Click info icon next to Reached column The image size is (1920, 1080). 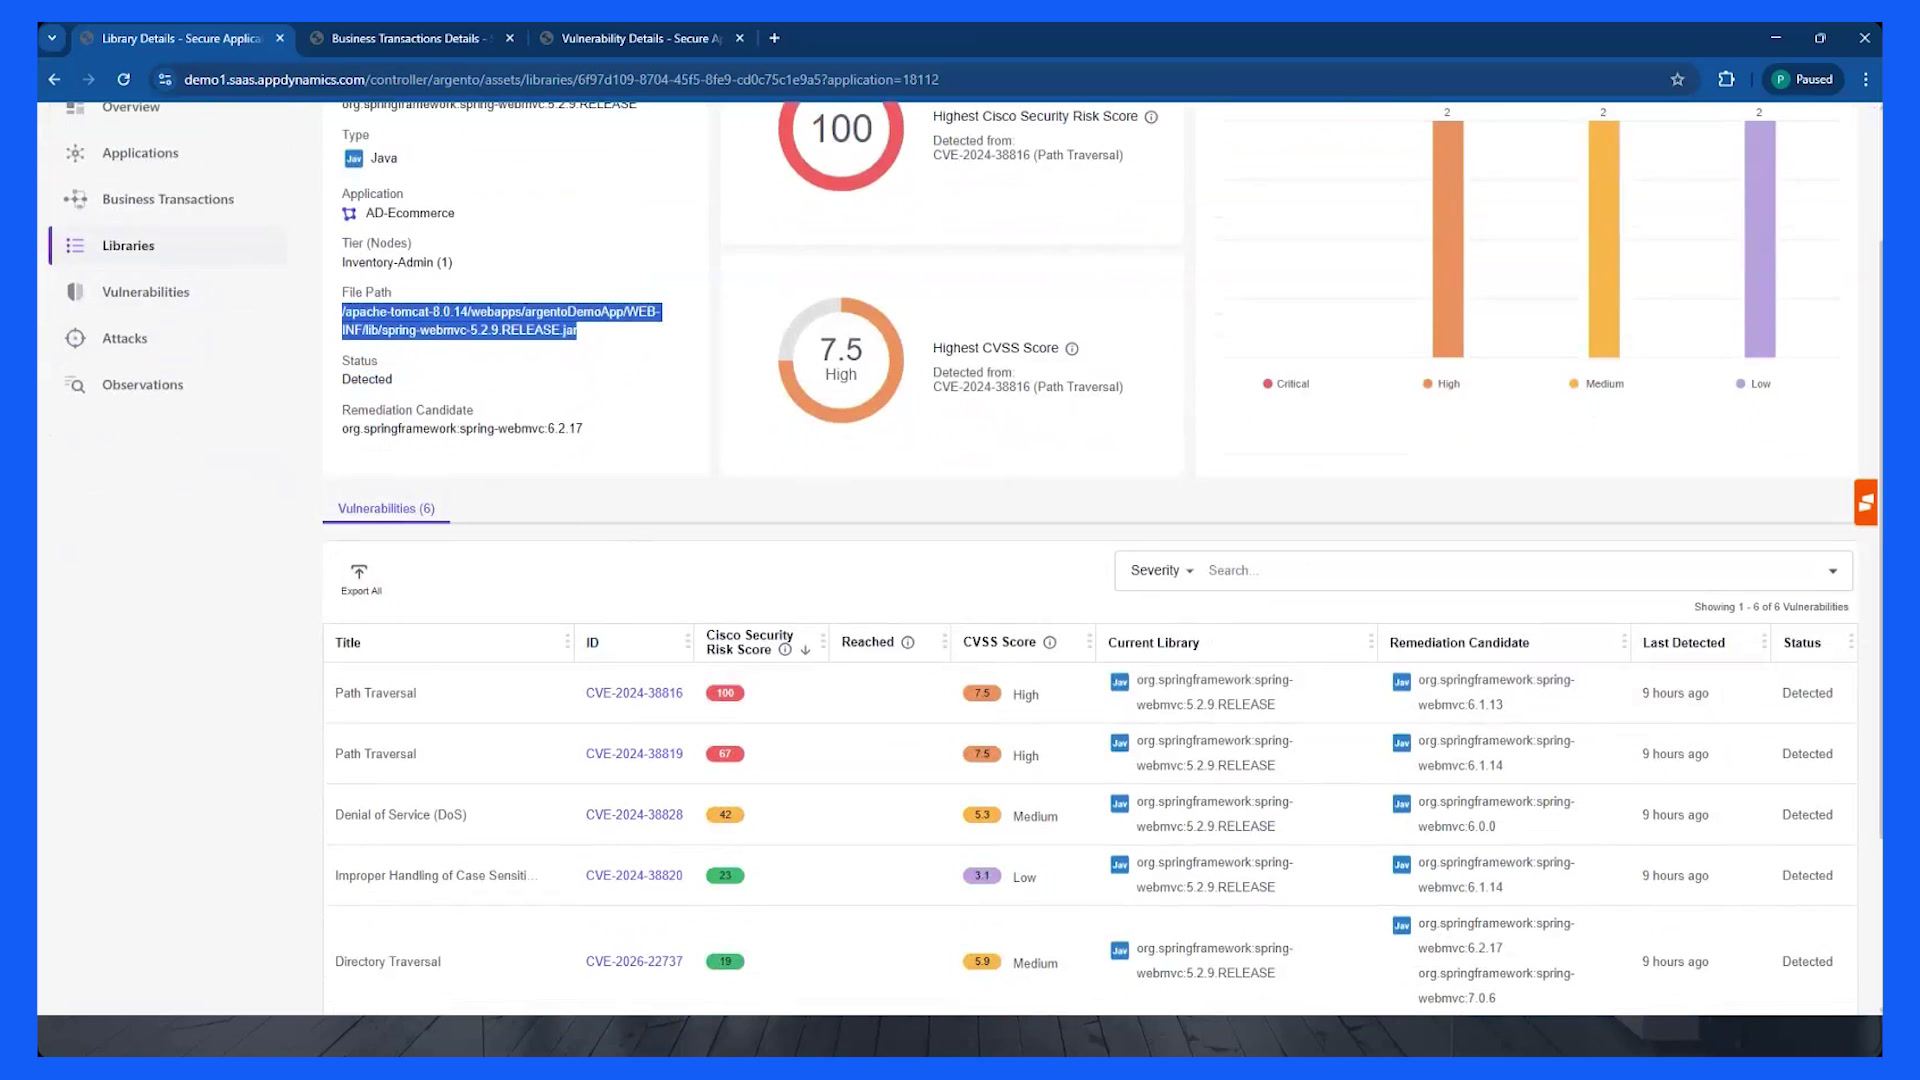point(908,643)
